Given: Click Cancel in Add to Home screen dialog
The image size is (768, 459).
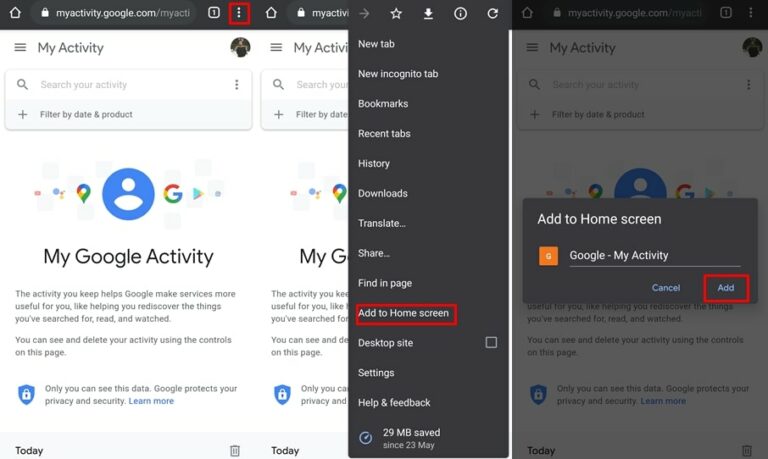Looking at the screenshot, I should click(x=666, y=288).
